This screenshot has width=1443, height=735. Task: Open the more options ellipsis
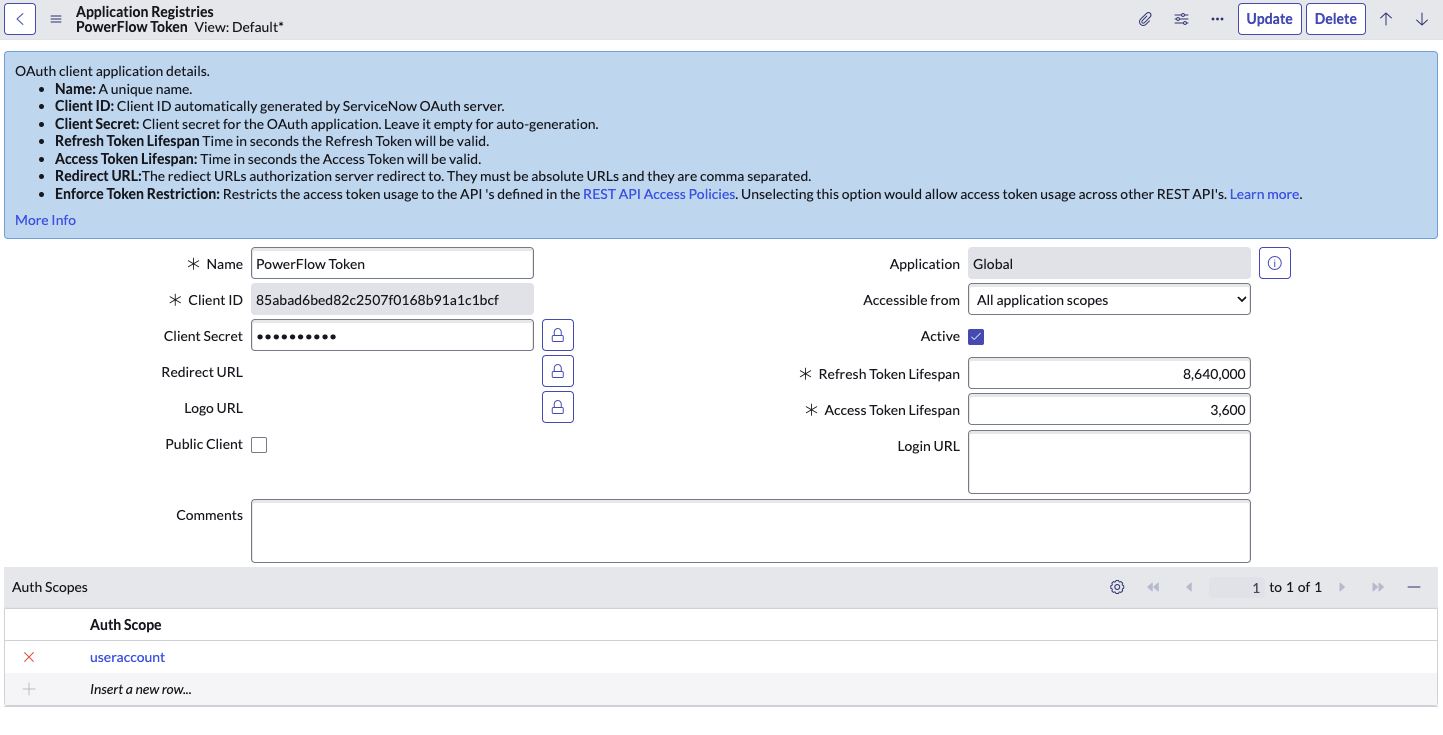[1217, 19]
